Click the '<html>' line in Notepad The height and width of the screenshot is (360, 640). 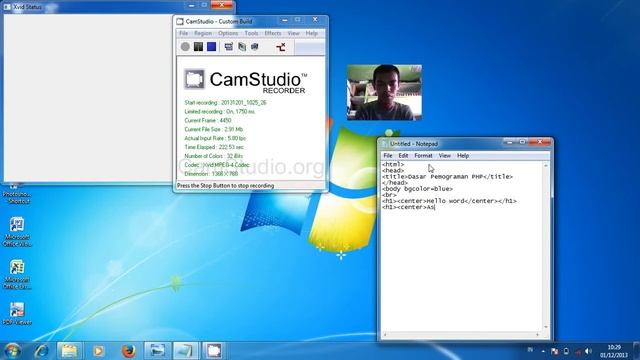tap(393, 164)
